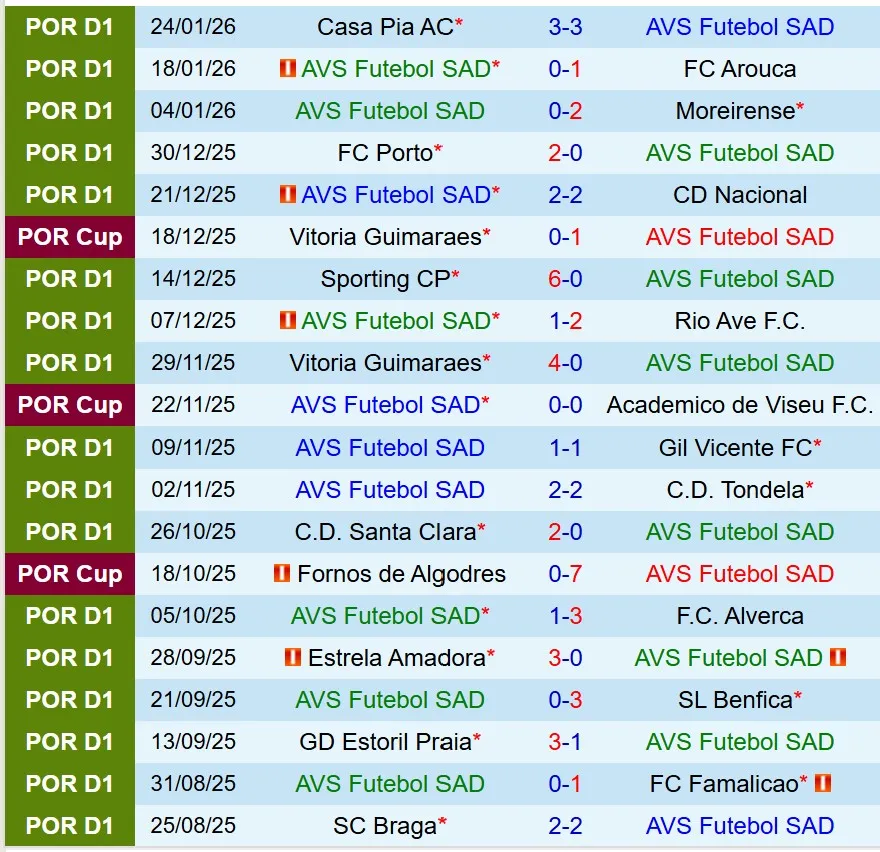Click the SL Benfica team name

click(735, 700)
